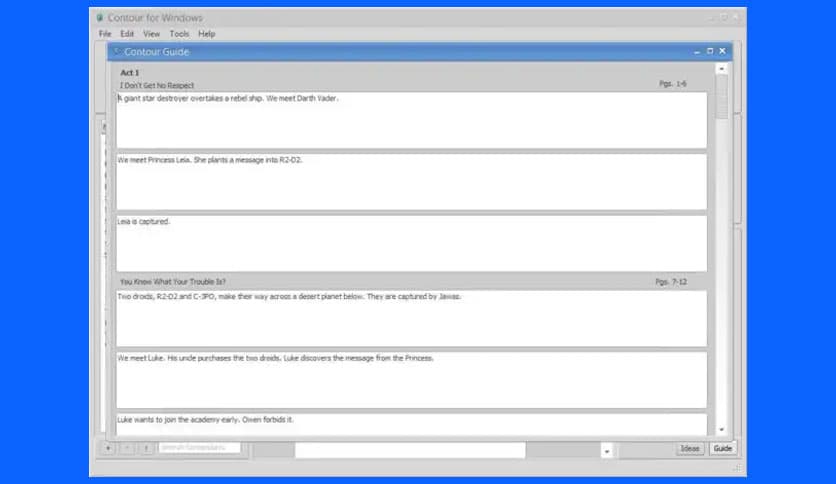
Task: Click the 'Act 1' heading
Action: point(130,72)
